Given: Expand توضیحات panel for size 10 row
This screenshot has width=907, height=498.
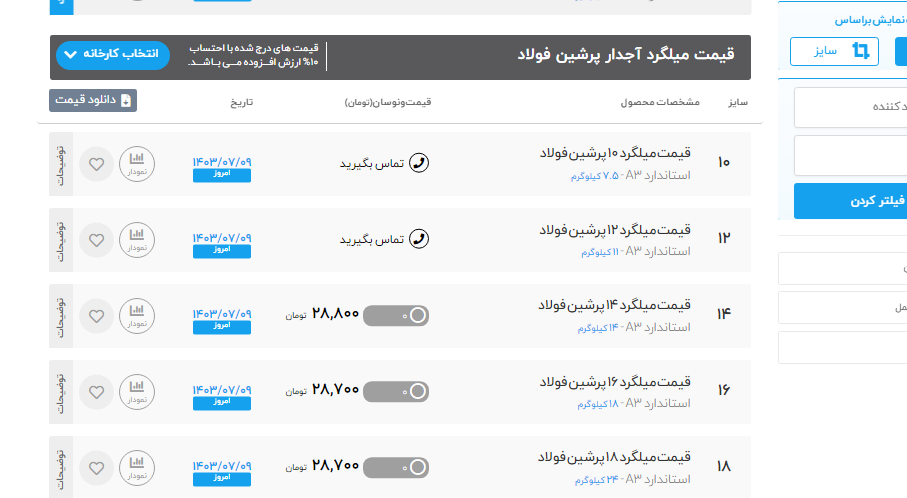Looking at the screenshot, I should pos(60,163).
